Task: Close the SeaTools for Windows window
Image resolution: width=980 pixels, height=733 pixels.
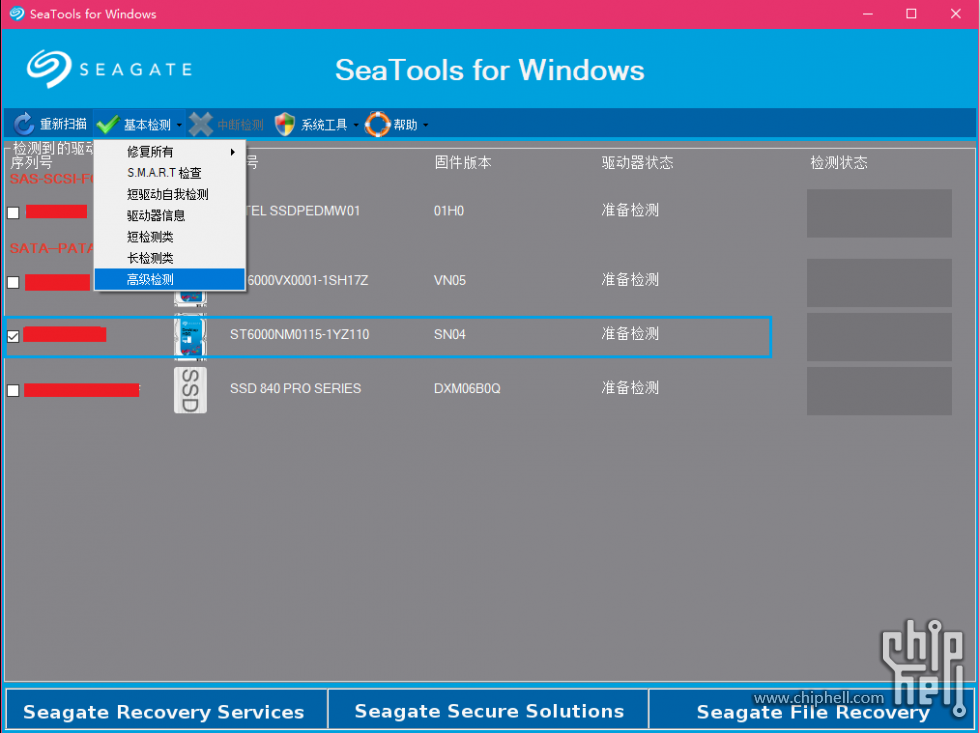Action: tap(956, 14)
